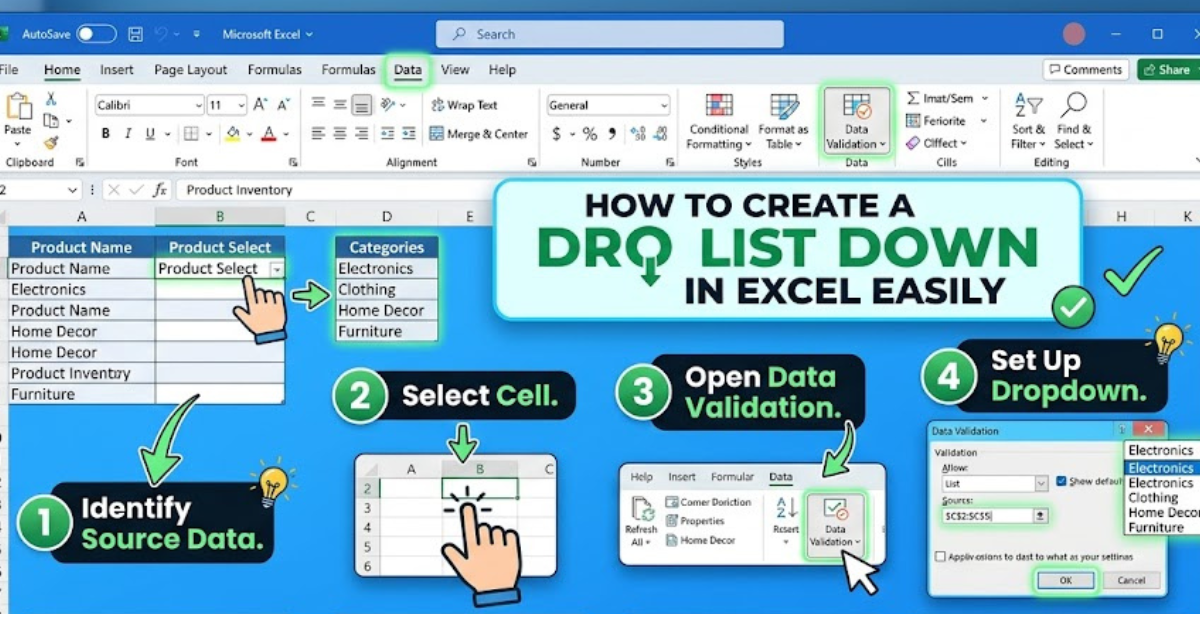The height and width of the screenshot is (628, 1200).
Task: Click OK in Data Validation dialog
Action: 1067,579
